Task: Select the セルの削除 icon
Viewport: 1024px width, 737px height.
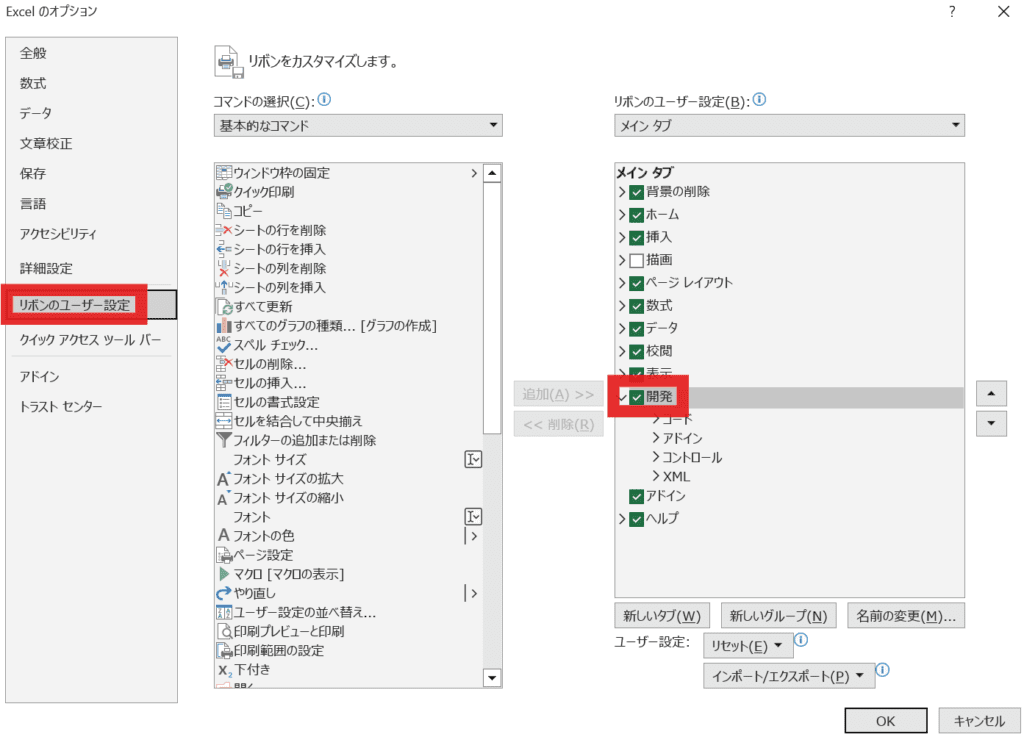Action: click(224, 364)
